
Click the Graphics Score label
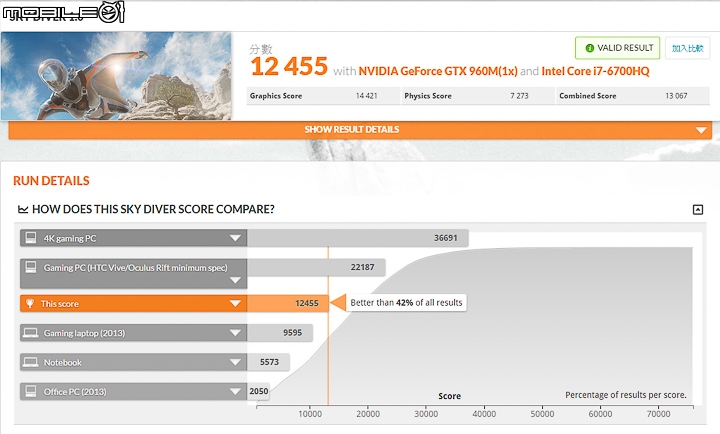coord(276,96)
